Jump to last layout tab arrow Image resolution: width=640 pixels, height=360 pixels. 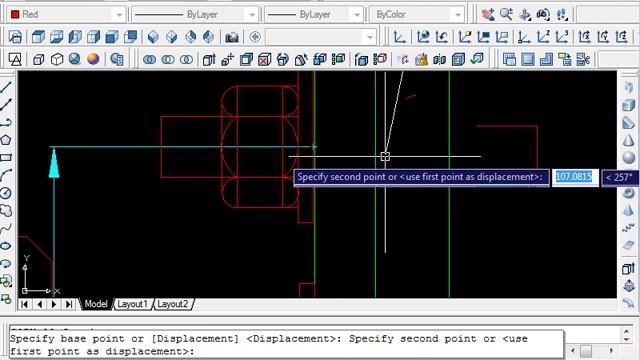tap(69, 304)
